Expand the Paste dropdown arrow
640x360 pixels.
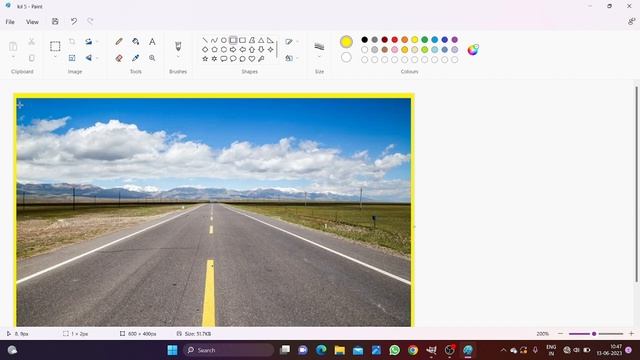13,57
